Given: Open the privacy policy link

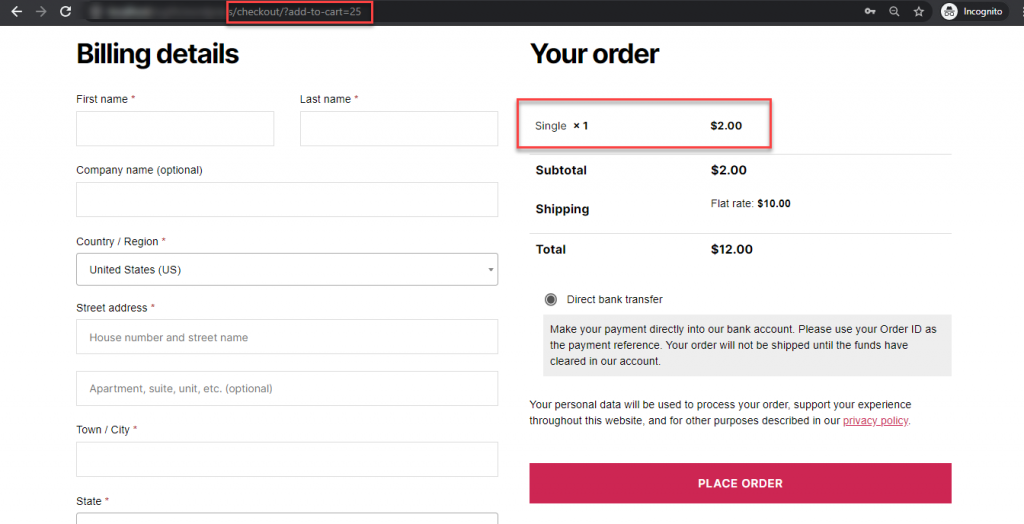Looking at the screenshot, I should (x=875, y=421).
